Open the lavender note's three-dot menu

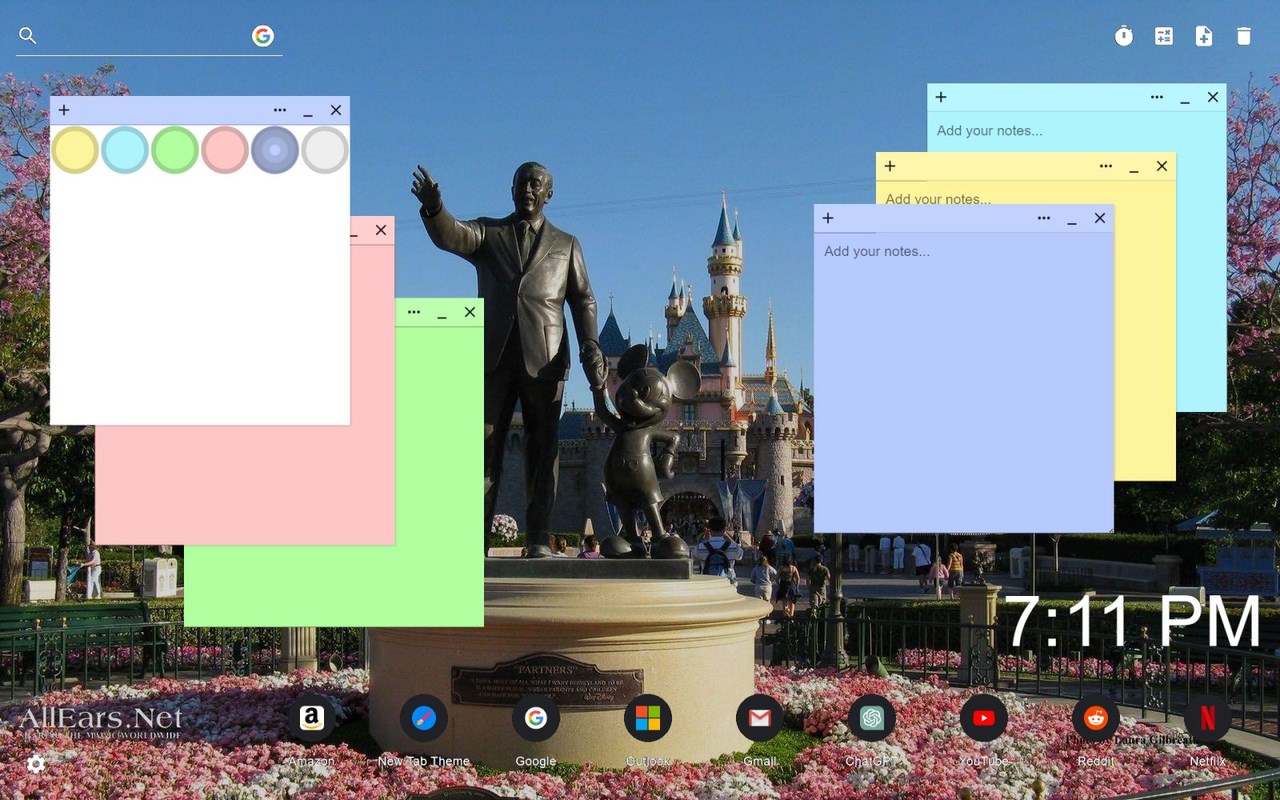click(1044, 218)
